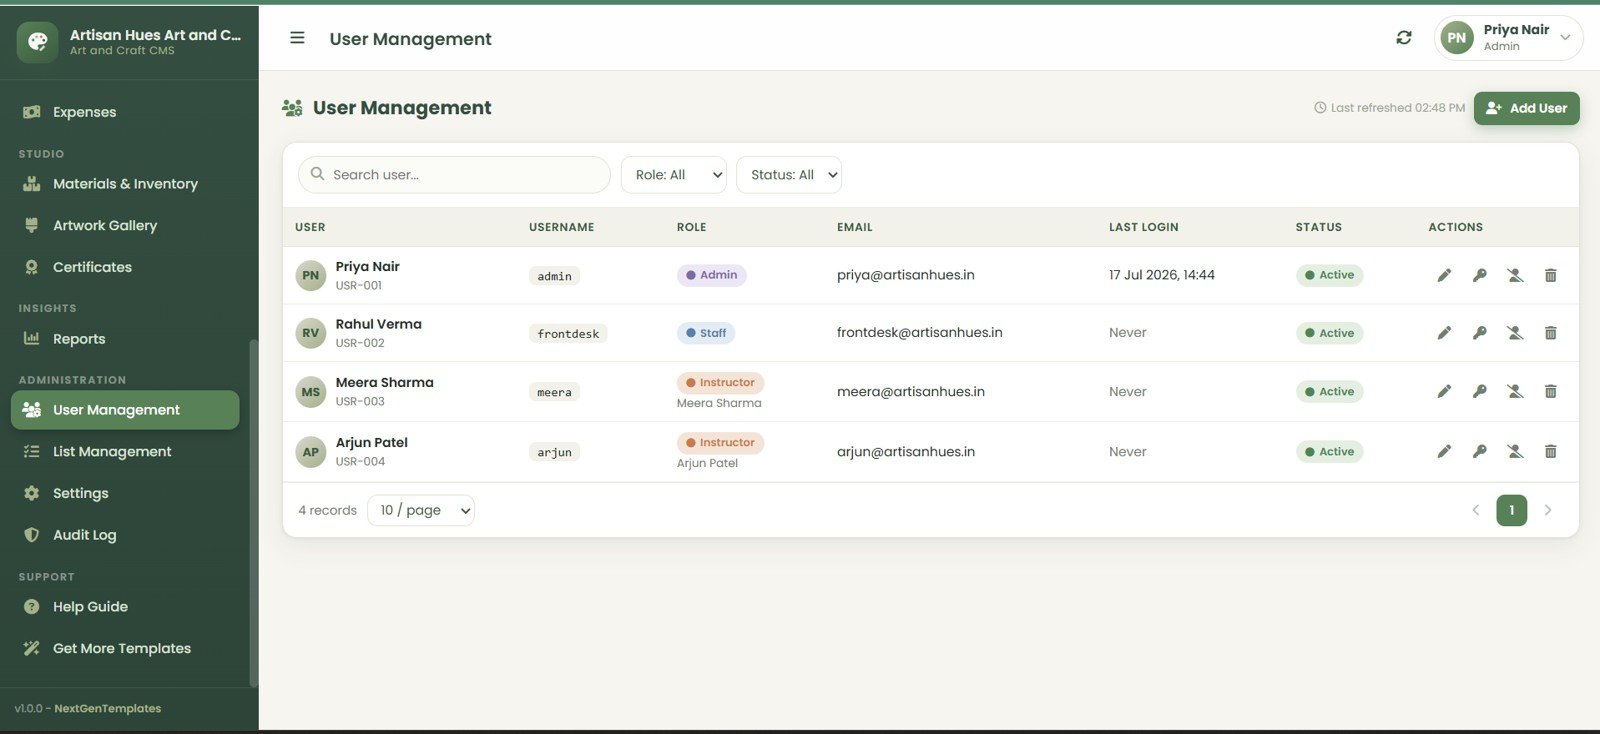Click the refresh icon in the header
Viewport: 1600px width, 734px height.
pyautogui.click(x=1404, y=38)
